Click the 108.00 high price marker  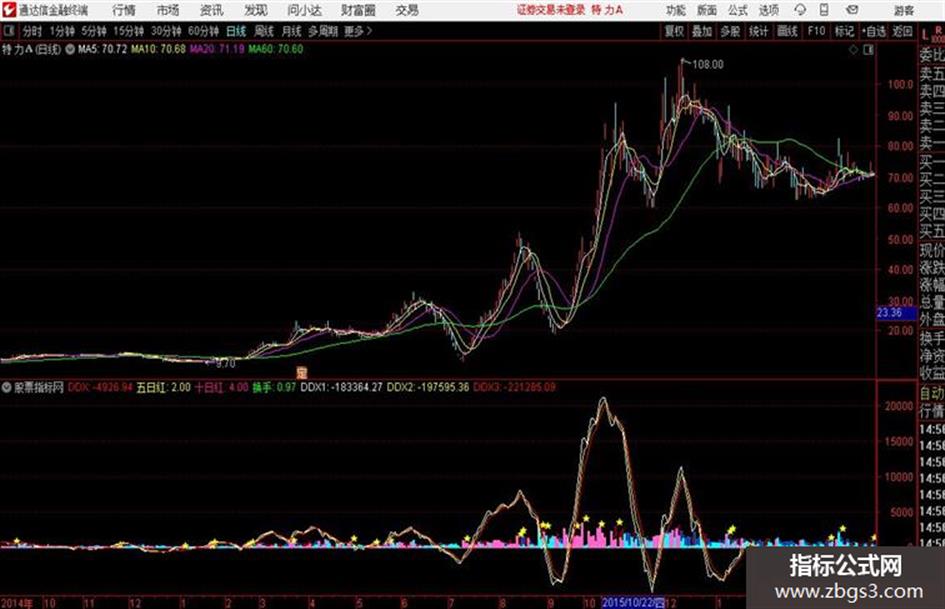[708, 65]
